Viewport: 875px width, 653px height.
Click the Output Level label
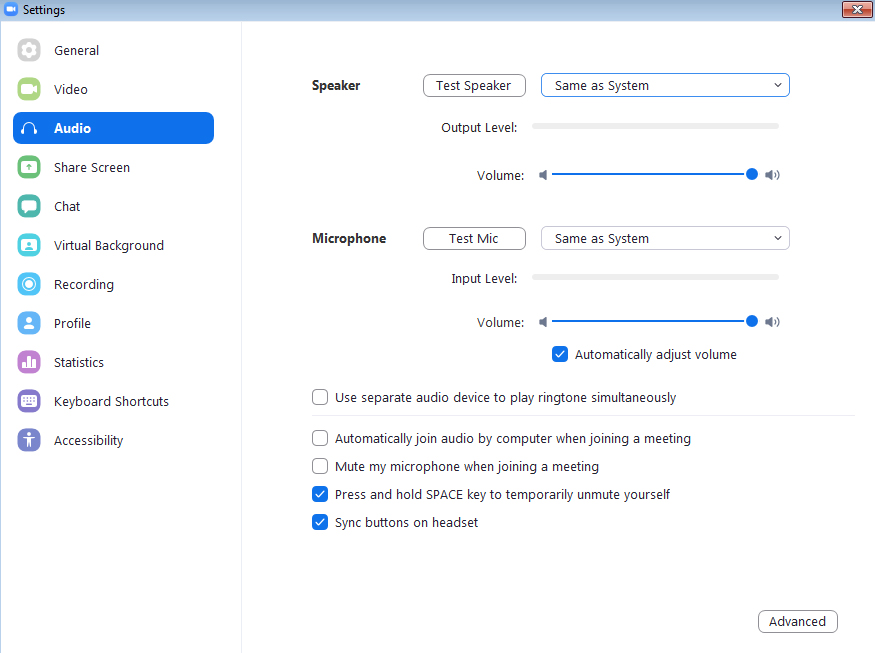[479, 127]
